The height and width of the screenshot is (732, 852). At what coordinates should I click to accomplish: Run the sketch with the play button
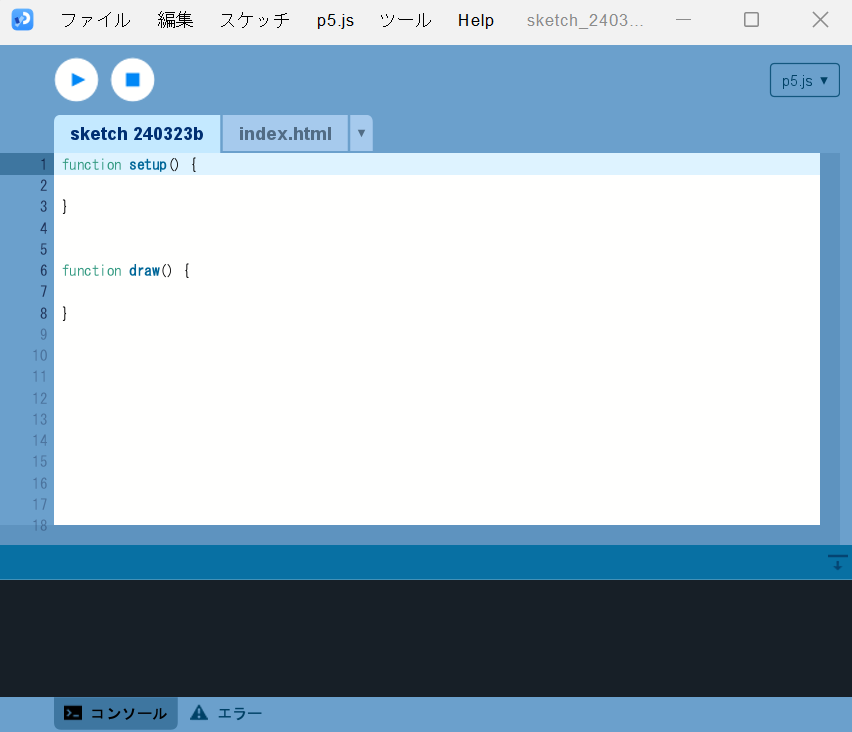click(76, 80)
